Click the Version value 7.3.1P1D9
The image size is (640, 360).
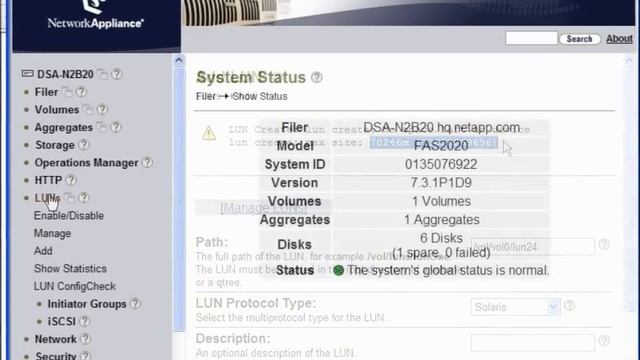click(441, 182)
